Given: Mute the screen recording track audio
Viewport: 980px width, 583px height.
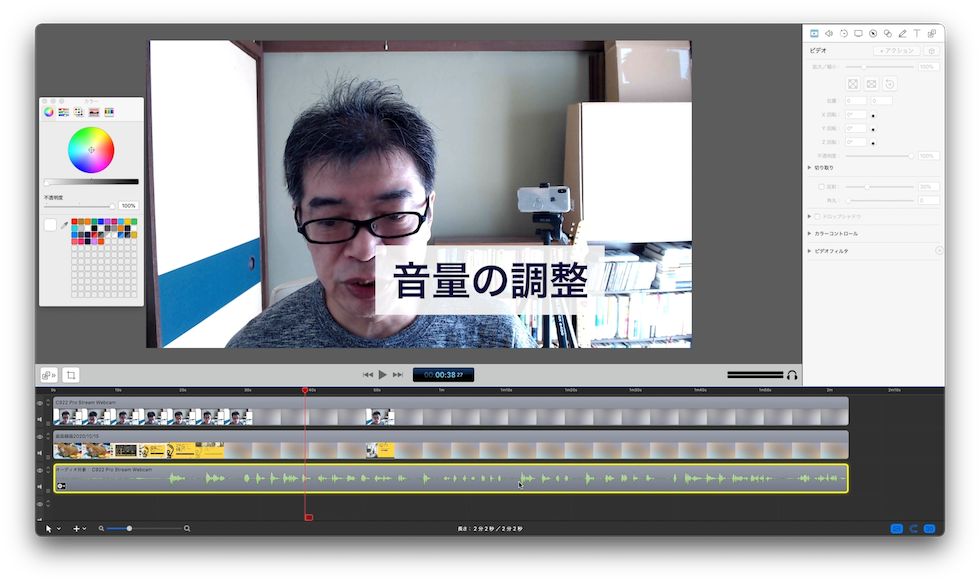Looking at the screenshot, I should click(40, 453).
